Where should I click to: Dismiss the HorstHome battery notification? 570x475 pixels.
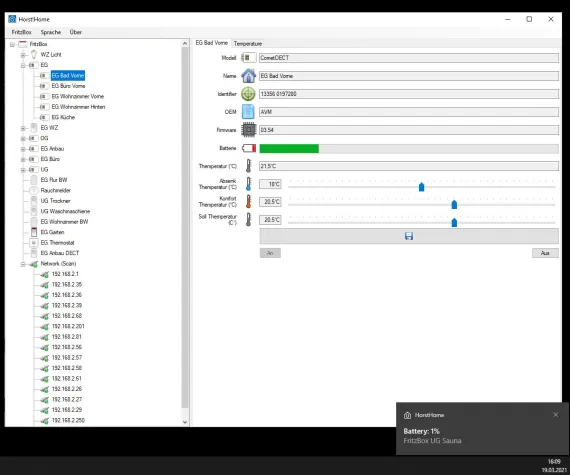pyautogui.click(x=555, y=415)
